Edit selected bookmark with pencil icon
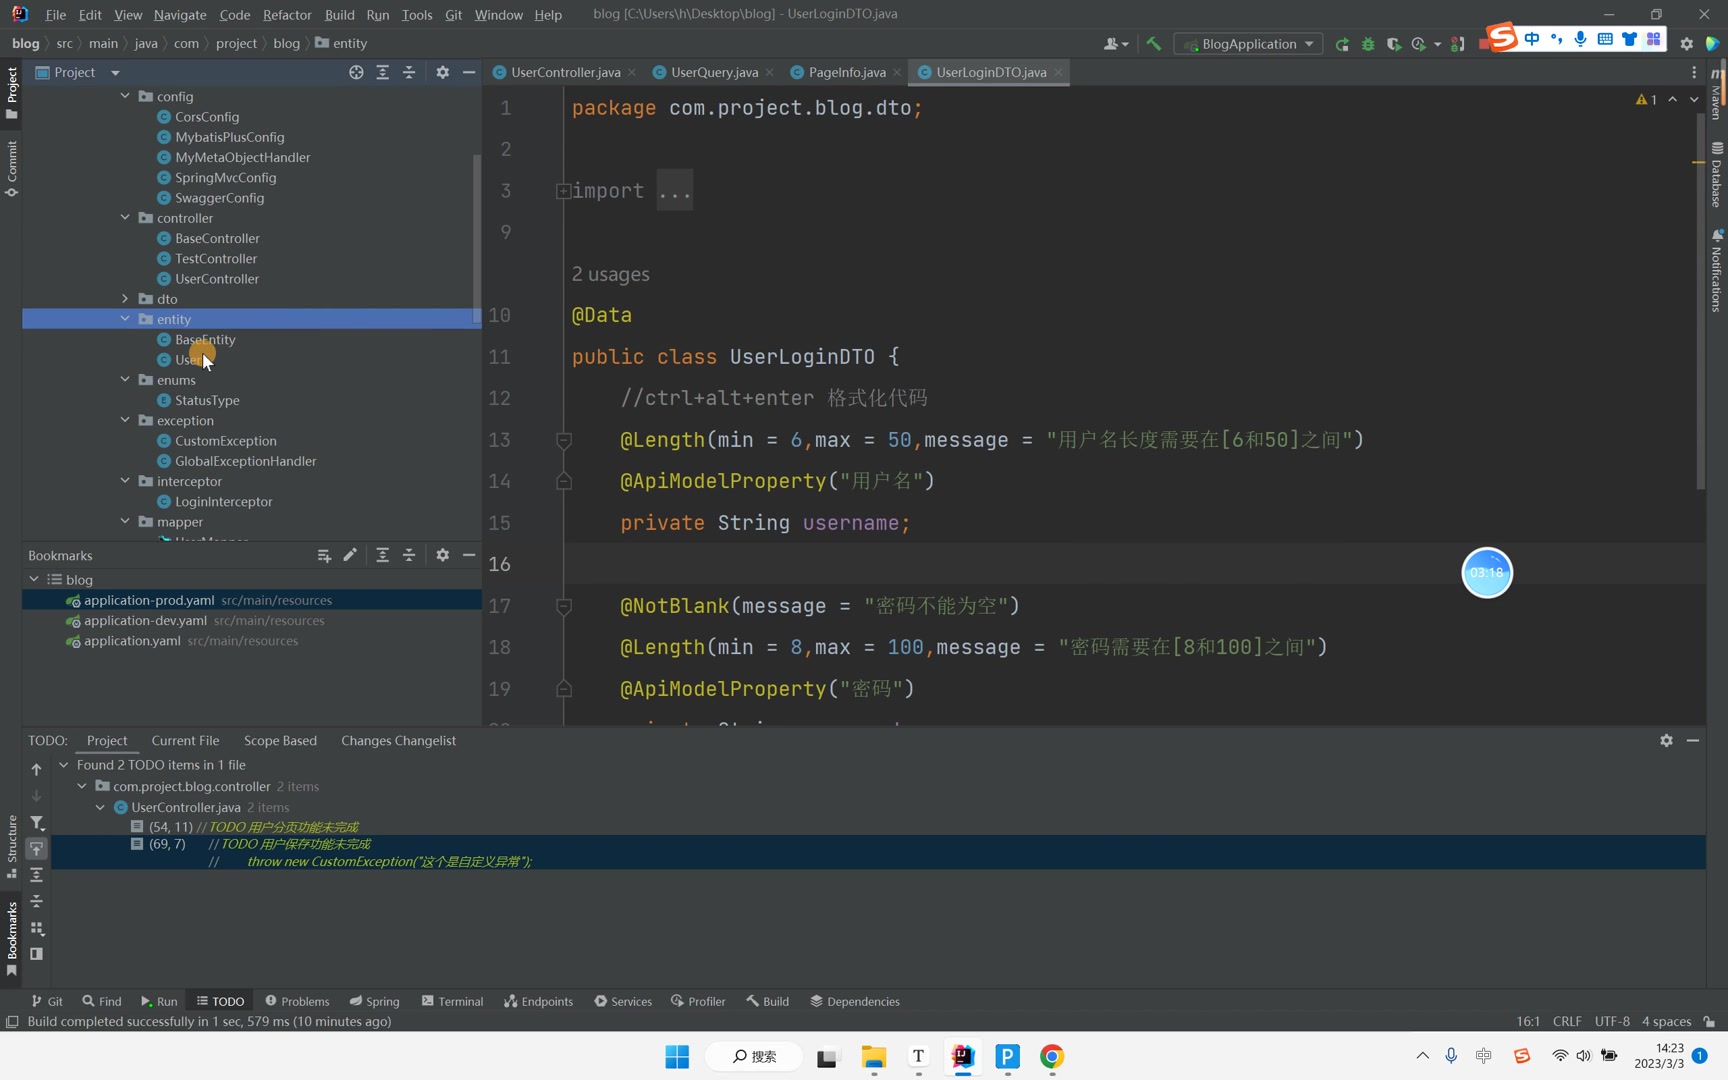Screen dimensions: 1728x1080 click(350, 555)
